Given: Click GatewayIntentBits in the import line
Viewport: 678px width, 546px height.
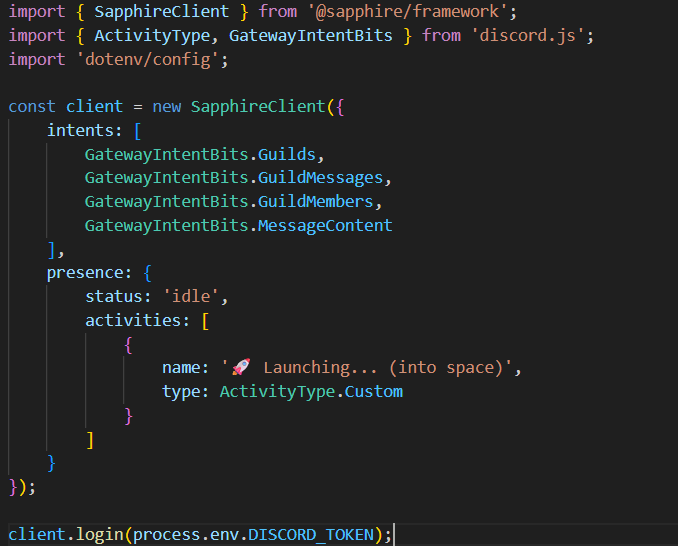Looking at the screenshot, I should (x=310, y=36).
